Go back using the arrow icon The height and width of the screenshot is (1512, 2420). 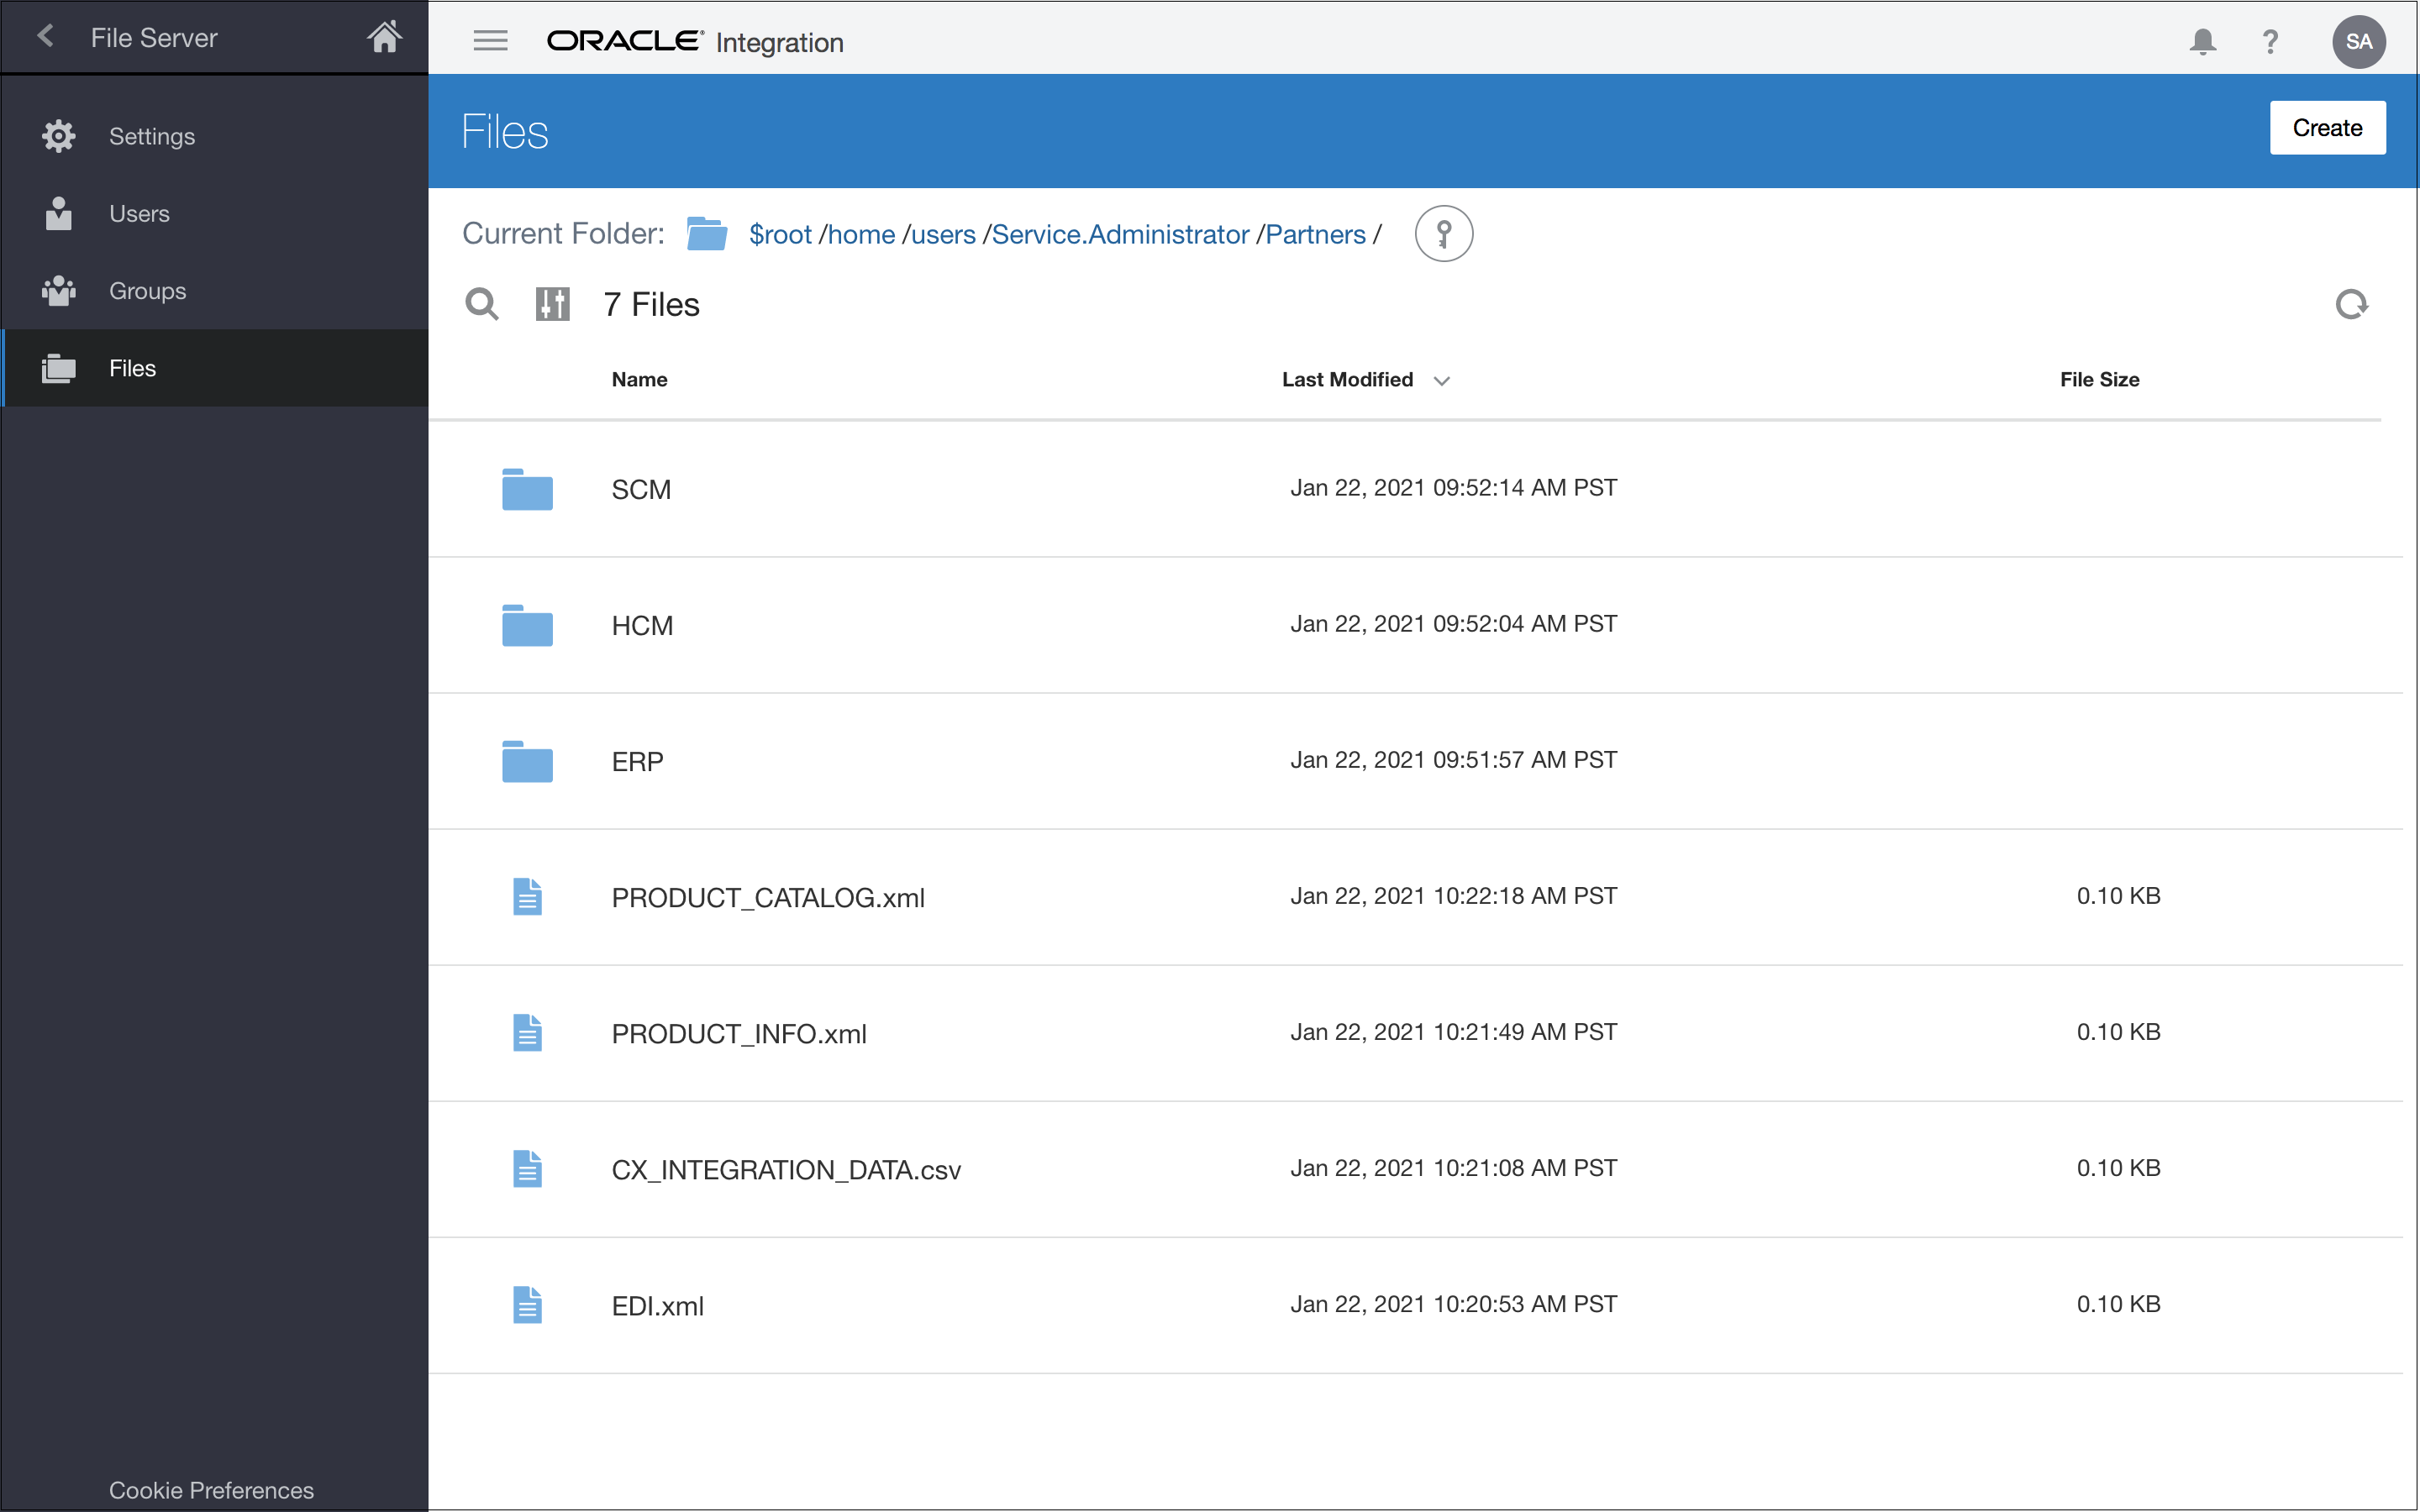(x=46, y=36)
